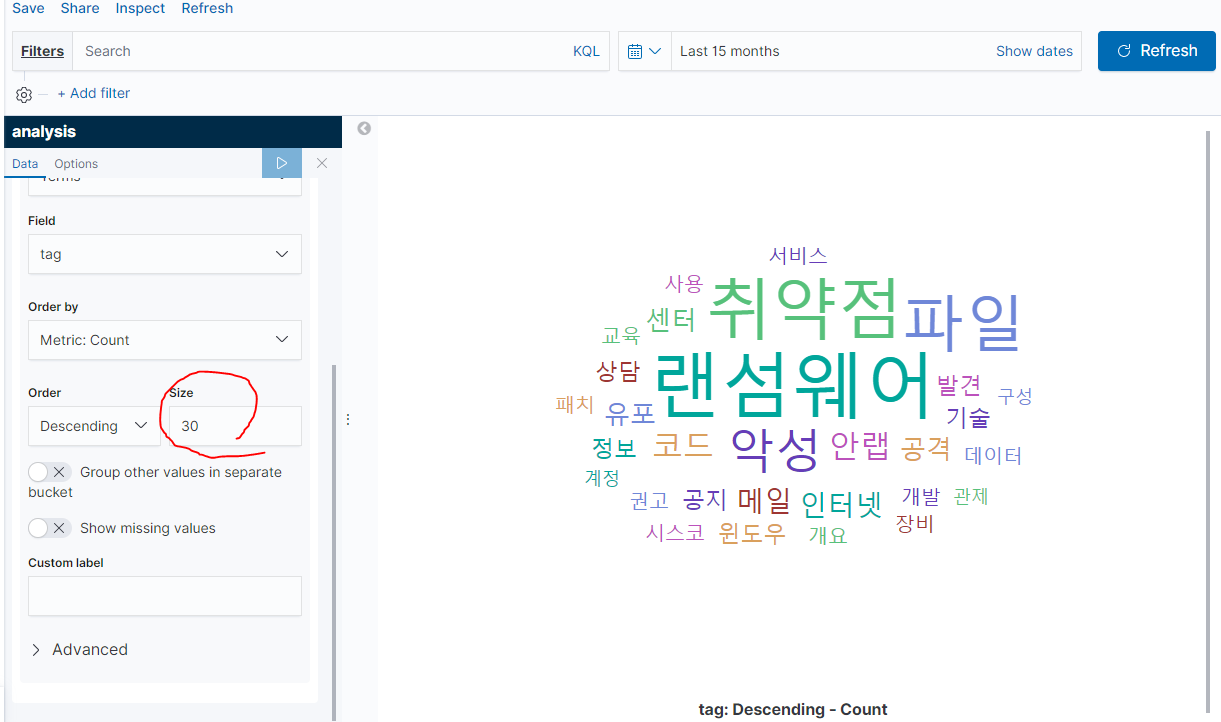Screen dimensions: 1221x722
Task: Click the Last 15 months time range
Action: coord(730,51)
